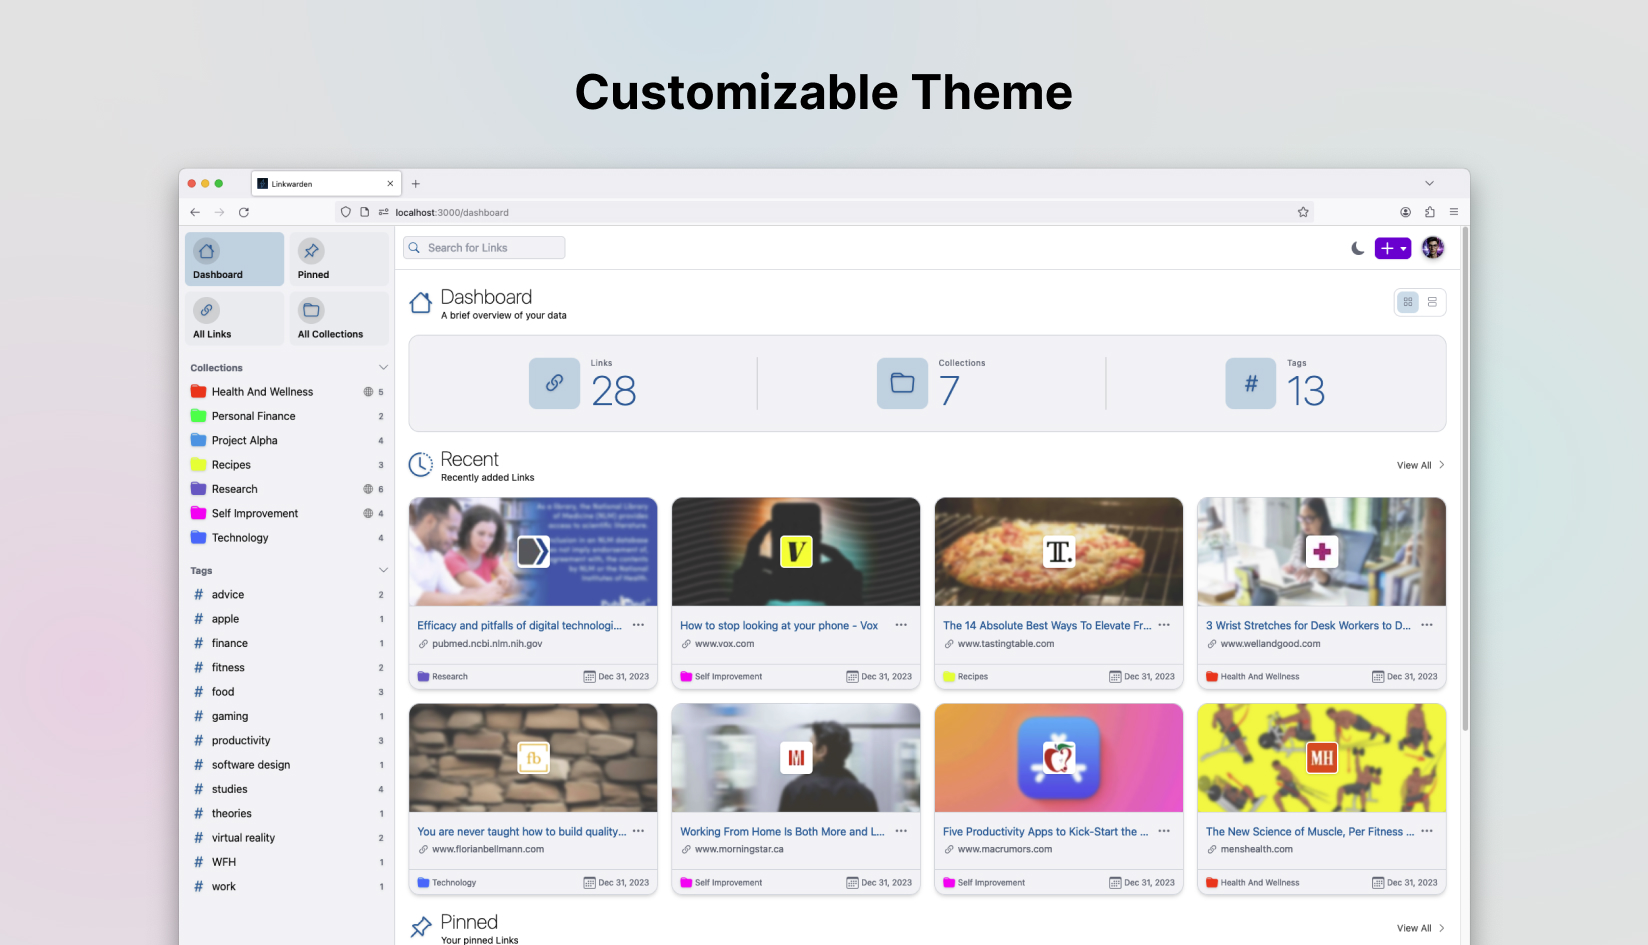The height and width of the screenshot is (945, 1648).
Task: Open a new browser tab
Action: pos(416,184)
